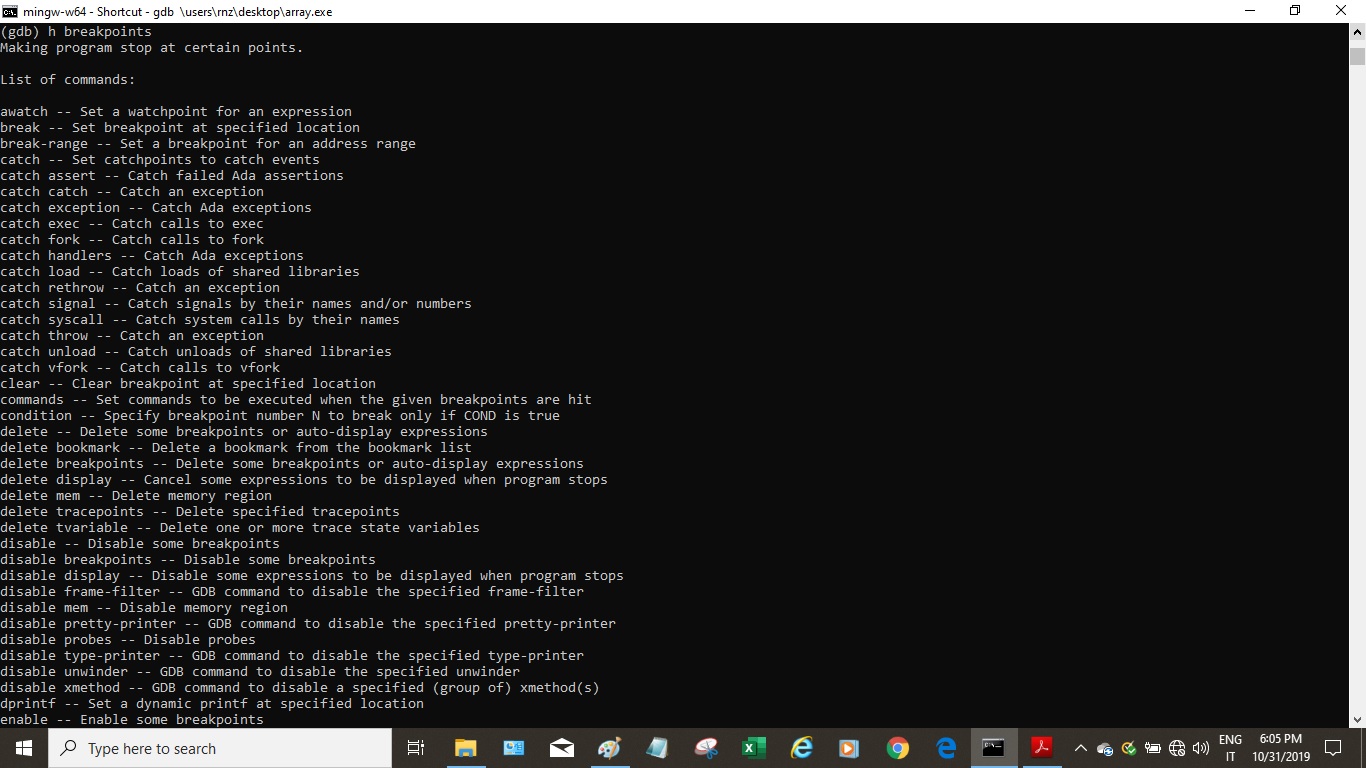Viewport: 1366px width, 768px height.
Task: Click the 'disable frame-filter' line
Action: tap(292, 592)
